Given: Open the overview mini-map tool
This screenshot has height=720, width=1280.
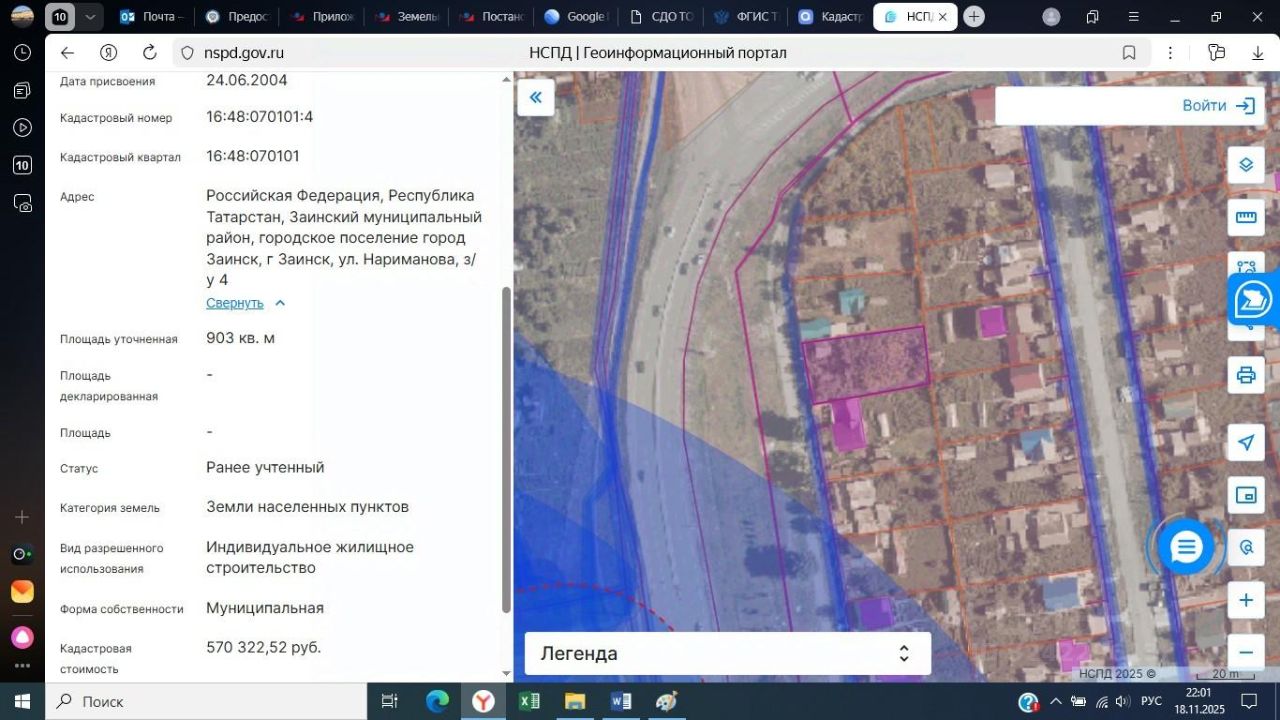Looking at the screenshot, I should pyautogui.click(x=1246, y=495).
